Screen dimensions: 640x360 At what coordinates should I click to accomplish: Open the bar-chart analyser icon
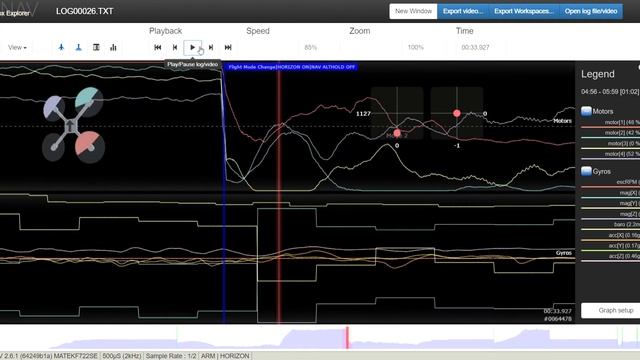(113, 47)
